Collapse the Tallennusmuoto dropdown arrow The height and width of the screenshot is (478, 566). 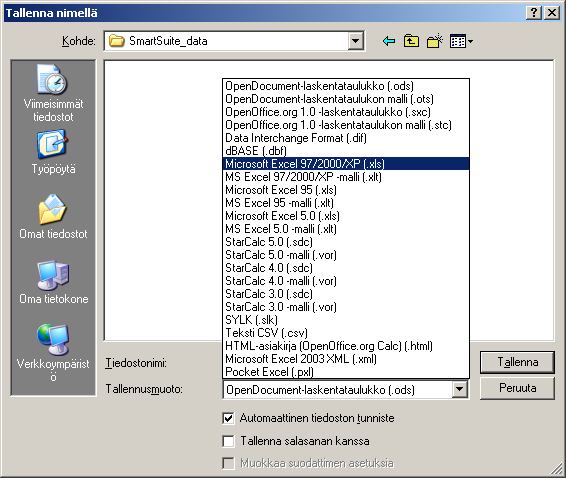click(460, 390)
